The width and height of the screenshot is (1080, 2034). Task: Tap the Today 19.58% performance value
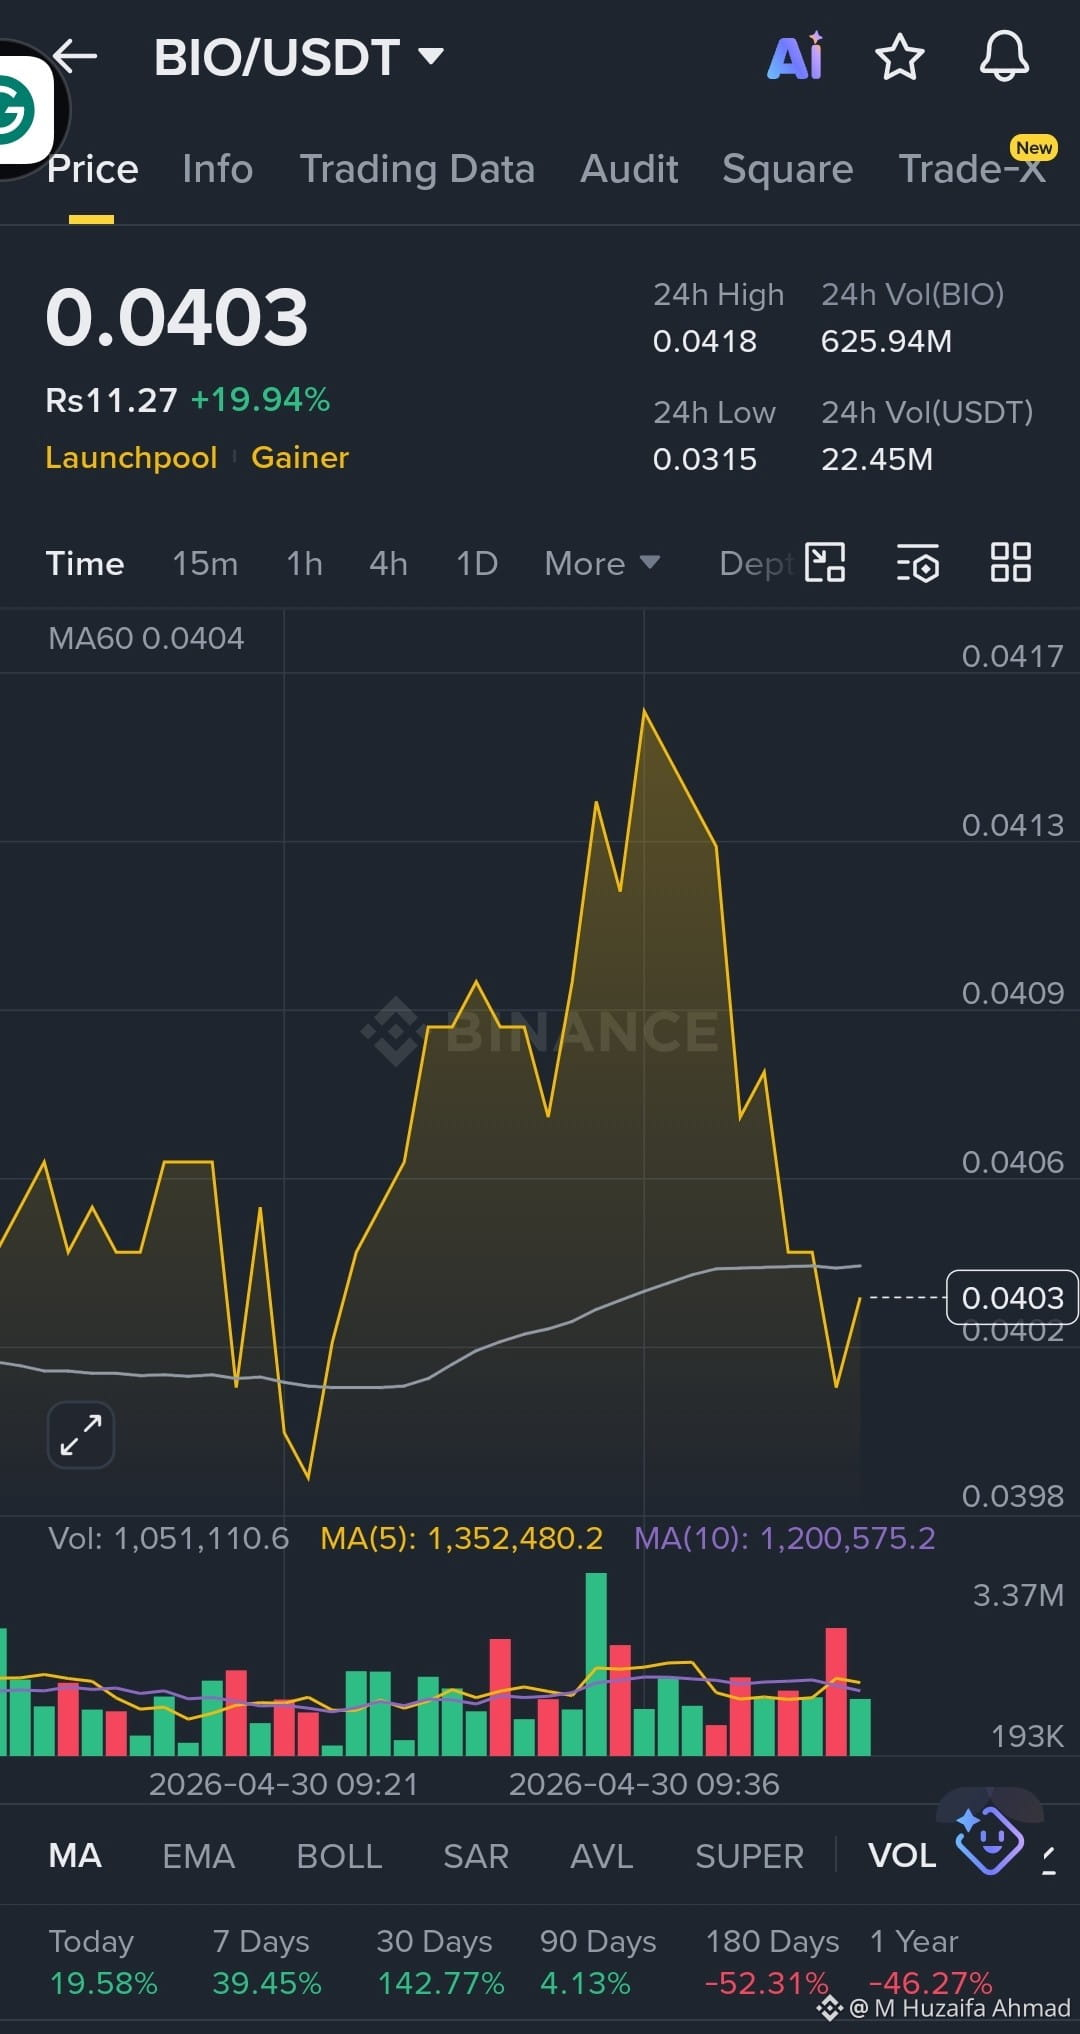click(104, 1983)
